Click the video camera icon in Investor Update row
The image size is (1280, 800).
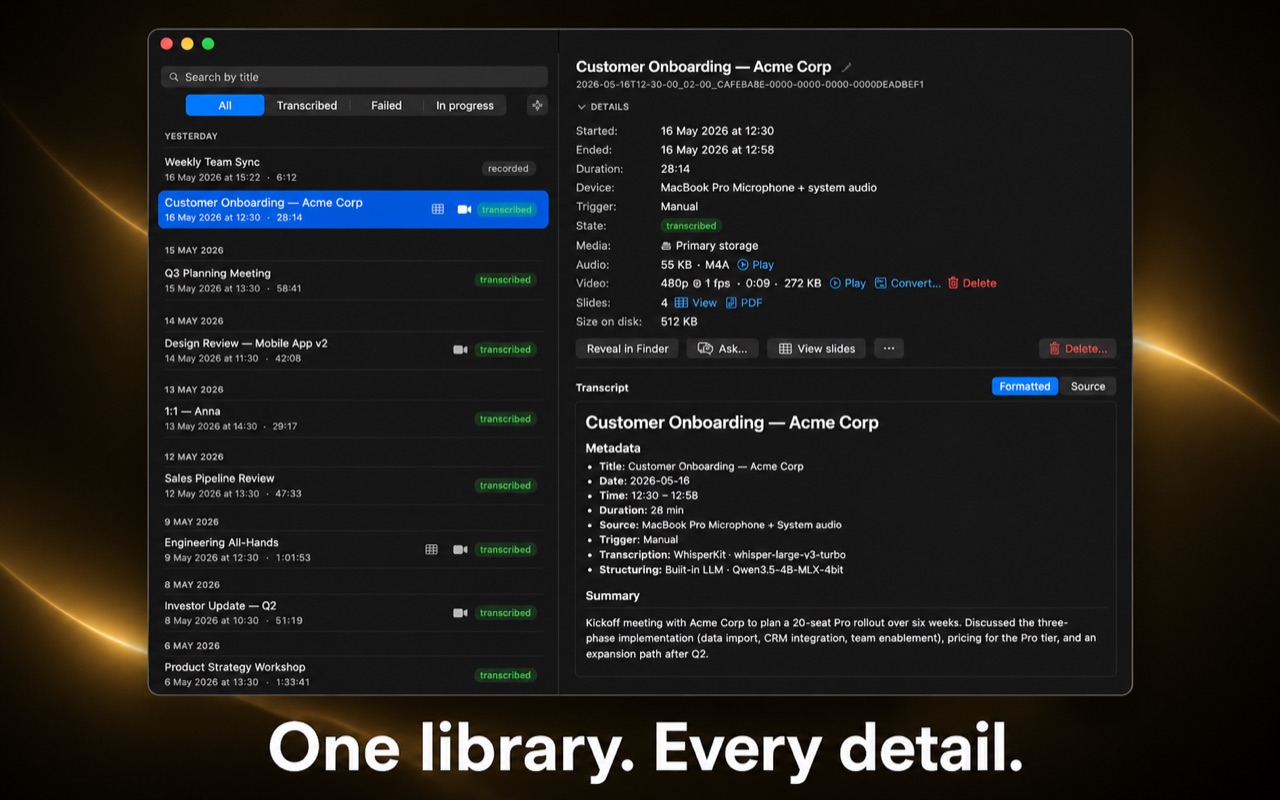pos(460,612)
